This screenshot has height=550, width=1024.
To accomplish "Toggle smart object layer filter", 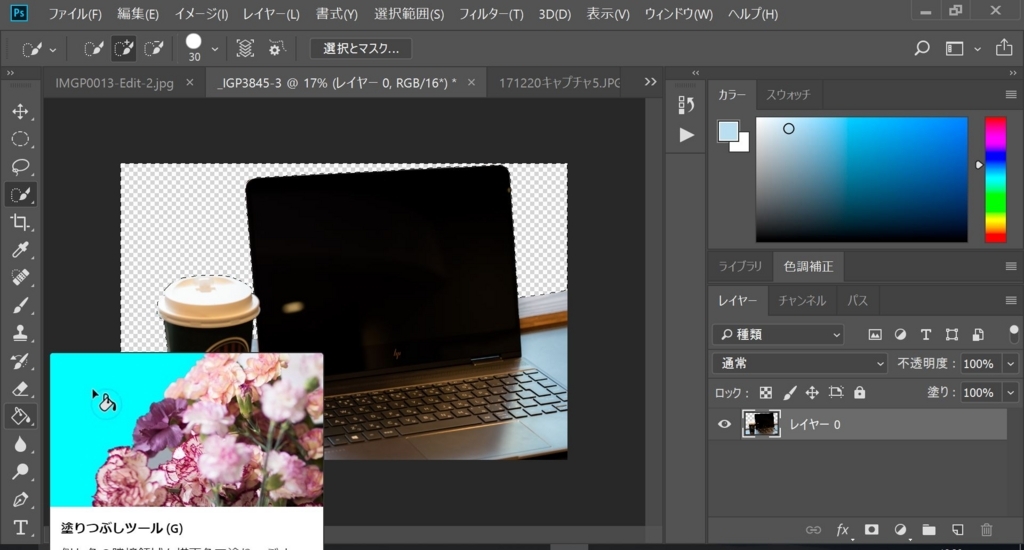I will [x=978, y=334].
